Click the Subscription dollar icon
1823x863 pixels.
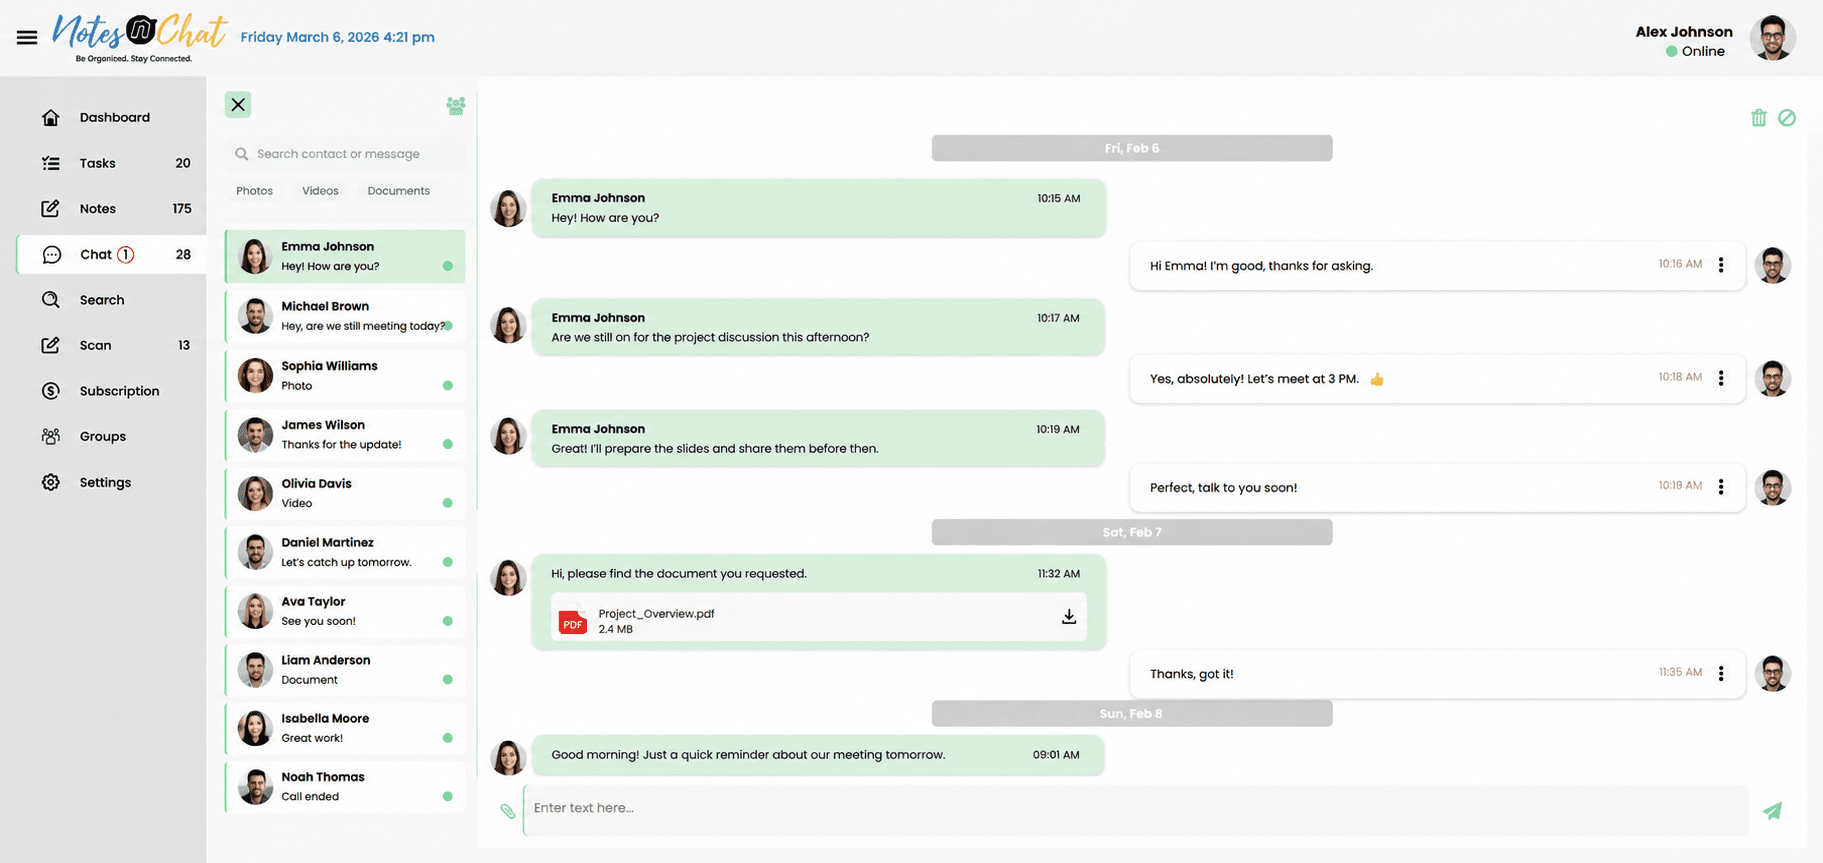(x=51, y=391)
